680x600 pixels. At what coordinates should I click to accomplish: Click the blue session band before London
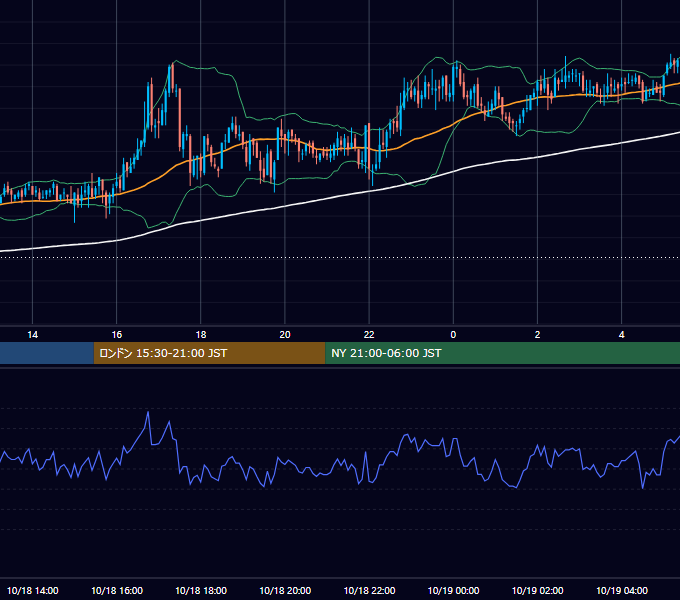47,353
